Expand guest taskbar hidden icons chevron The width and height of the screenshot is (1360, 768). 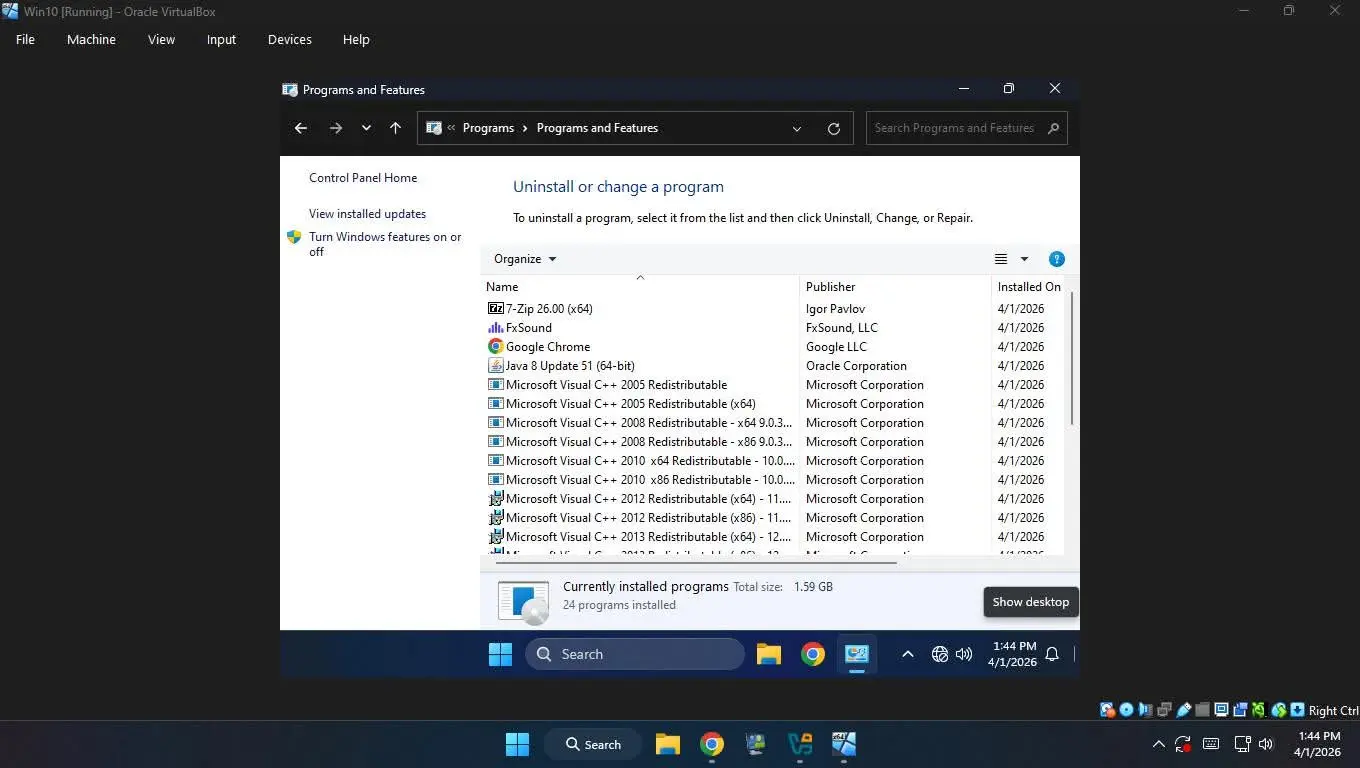(x=907, y=654)
